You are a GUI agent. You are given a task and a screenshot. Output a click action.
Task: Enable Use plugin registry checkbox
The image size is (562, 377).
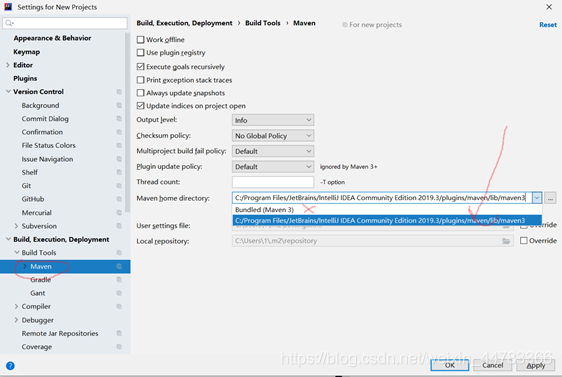140,53
